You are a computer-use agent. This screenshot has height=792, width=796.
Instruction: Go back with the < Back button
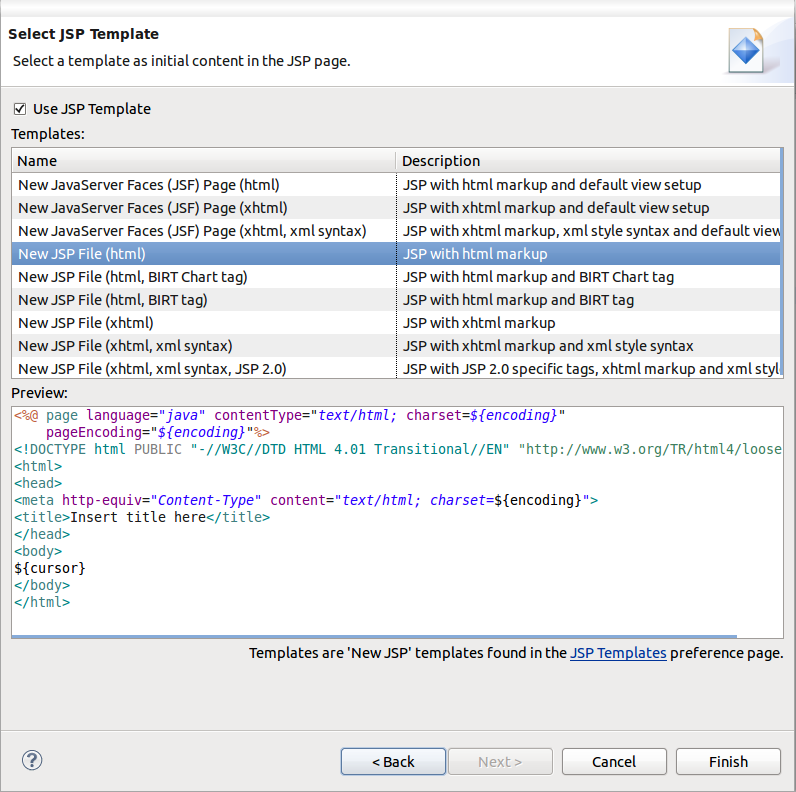pos(393,762)
